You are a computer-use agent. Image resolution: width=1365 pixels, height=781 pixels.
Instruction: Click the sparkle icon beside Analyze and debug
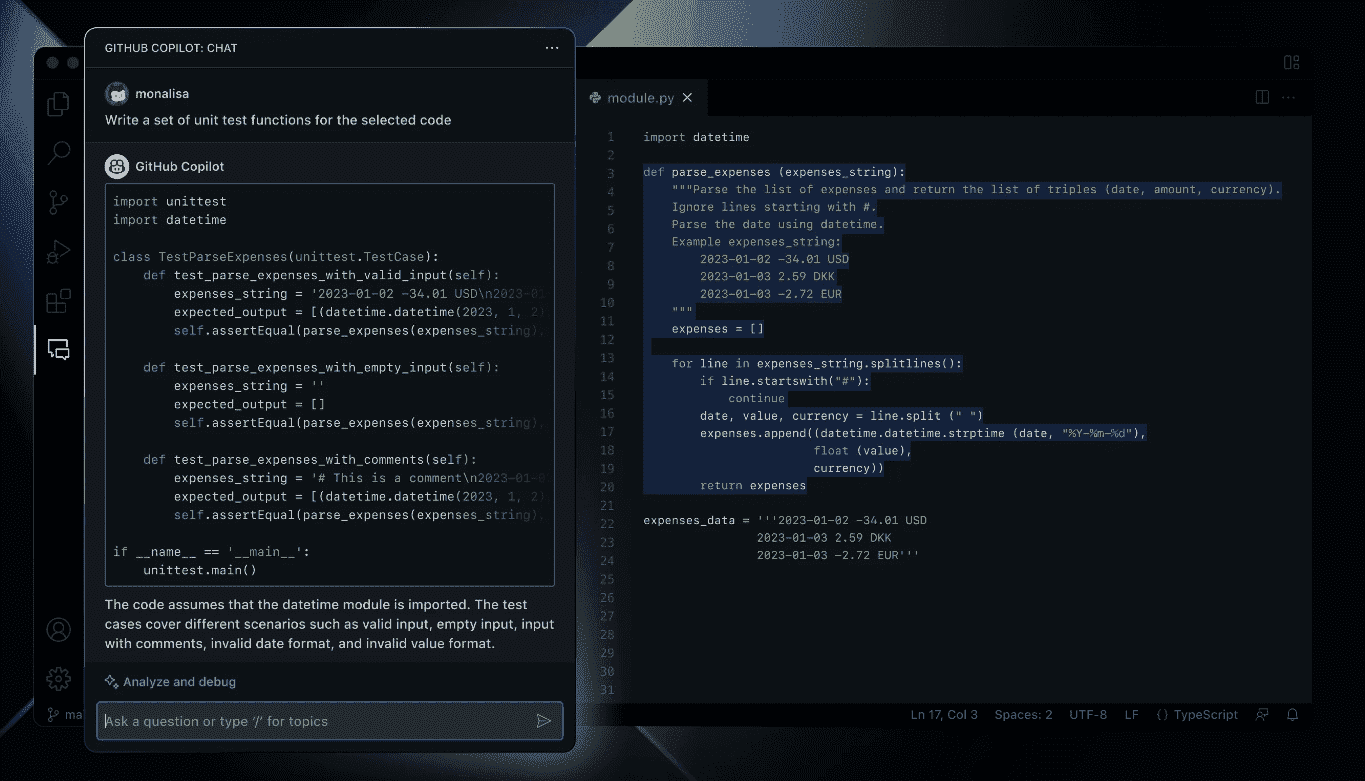click(x=112, y=682)
